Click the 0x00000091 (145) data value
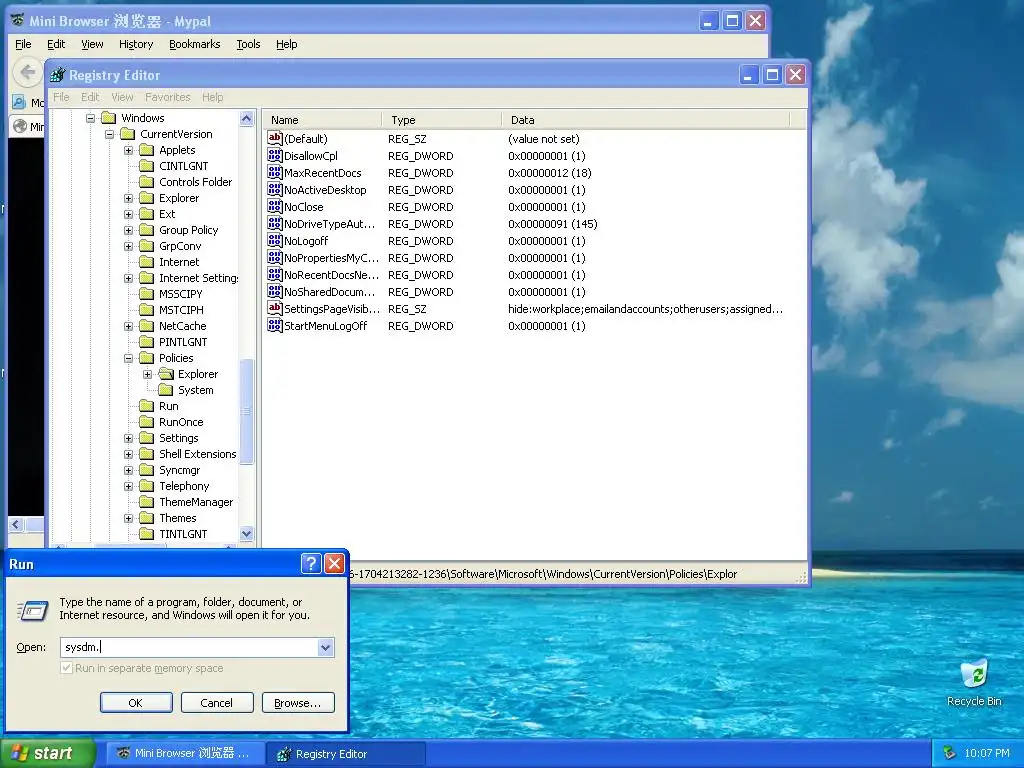This screenshot has width=1024, height=768. click(x=552, y=224)
